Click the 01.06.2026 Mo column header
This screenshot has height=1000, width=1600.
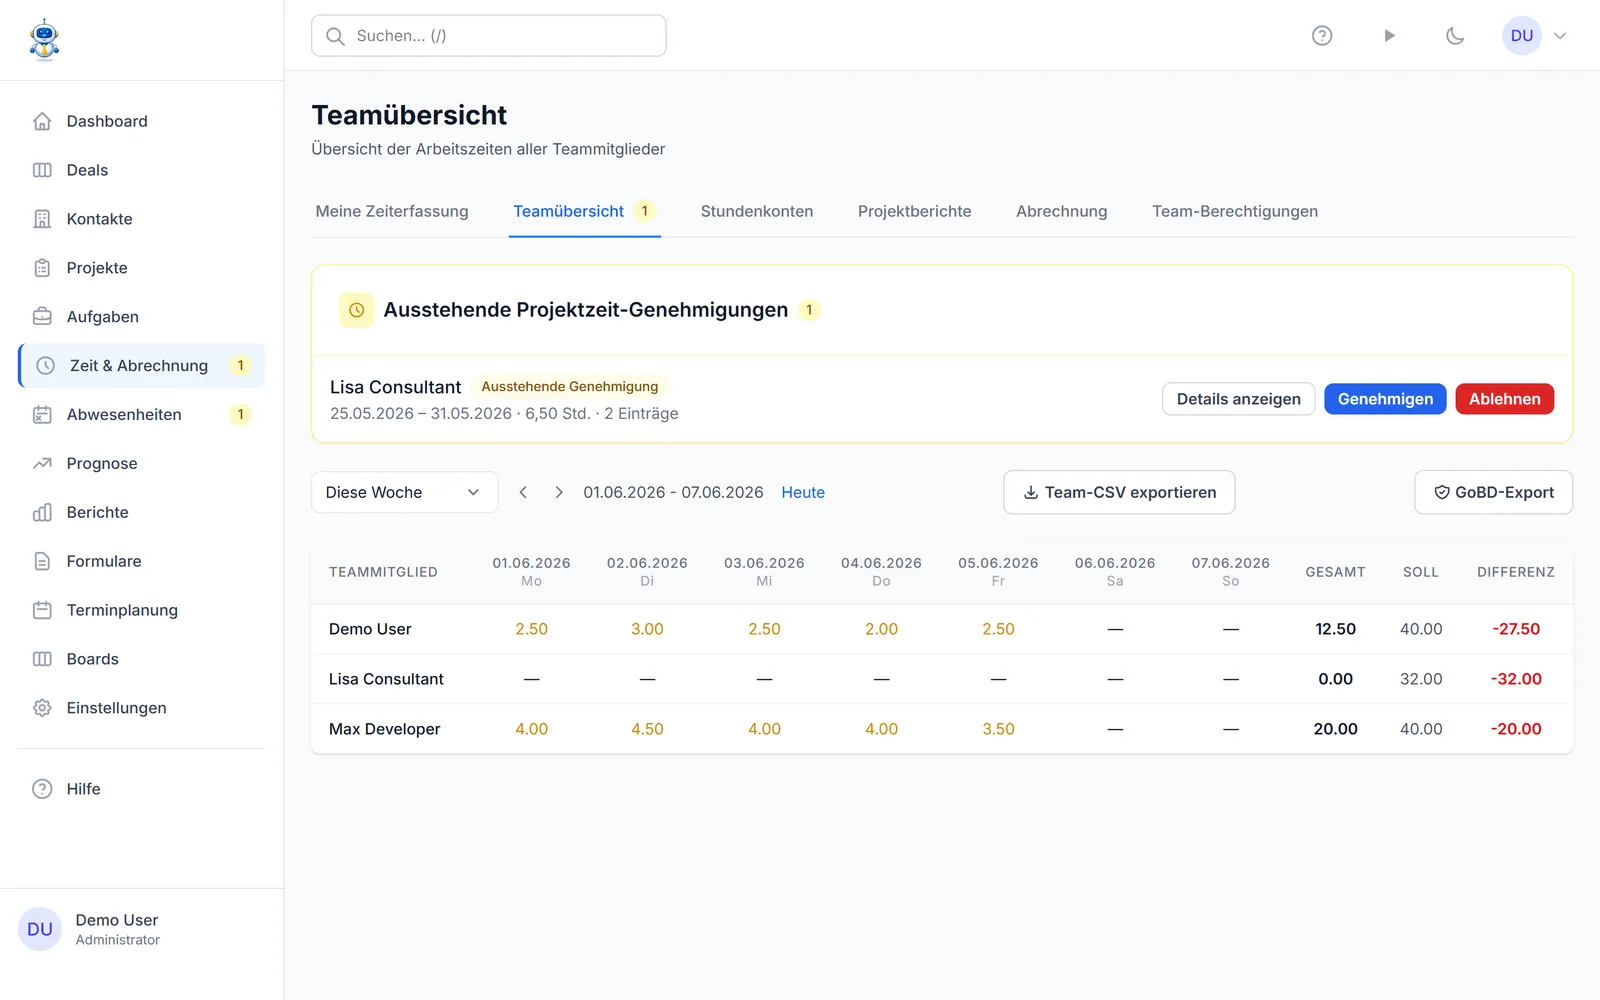click(531, 572)
